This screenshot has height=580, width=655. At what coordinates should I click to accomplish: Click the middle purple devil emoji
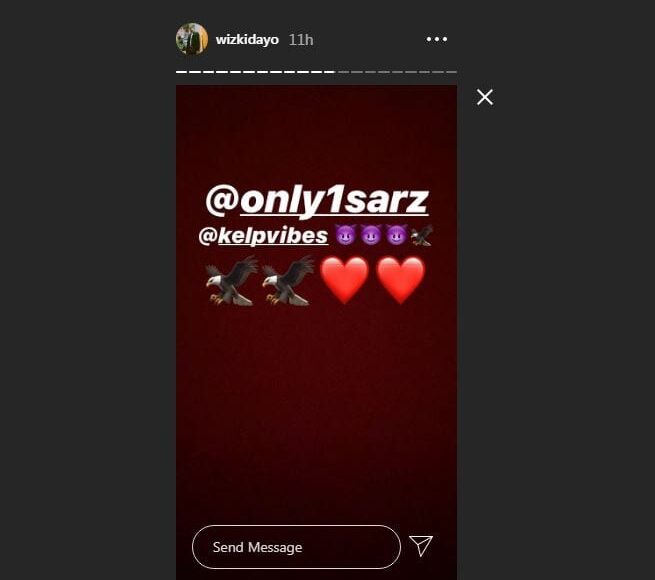coord(371,234)
